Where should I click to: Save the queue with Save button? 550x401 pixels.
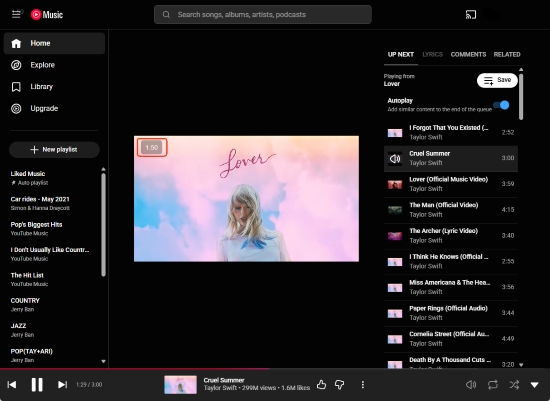[497, 80]
